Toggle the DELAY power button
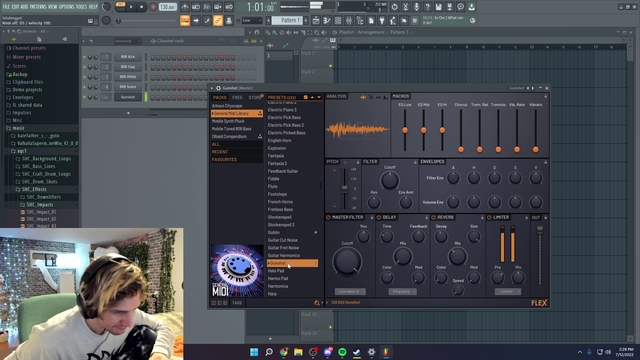The height and width of the screenshot is (360, 640). point(379,218)
